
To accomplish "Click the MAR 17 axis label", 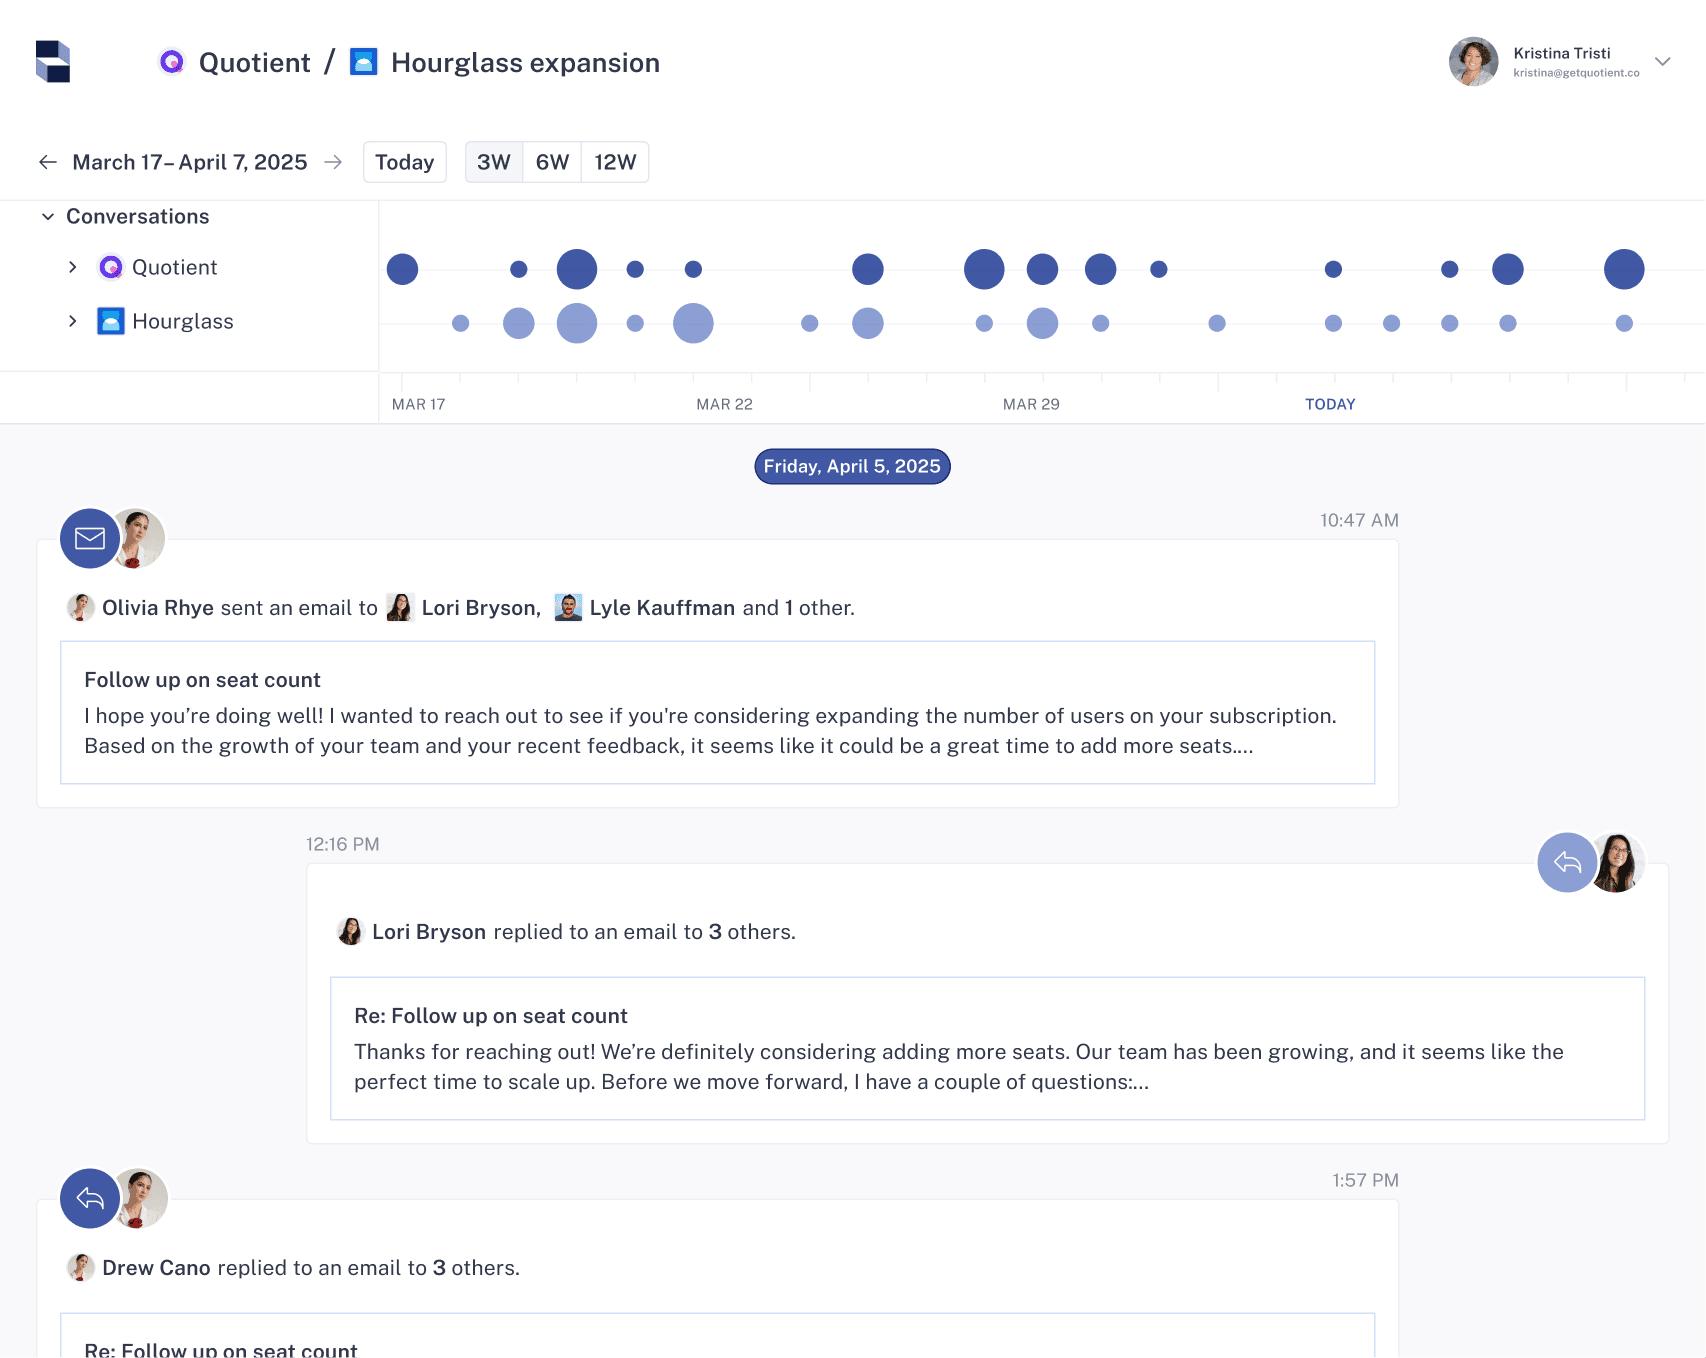I will [x=418, y=404].
